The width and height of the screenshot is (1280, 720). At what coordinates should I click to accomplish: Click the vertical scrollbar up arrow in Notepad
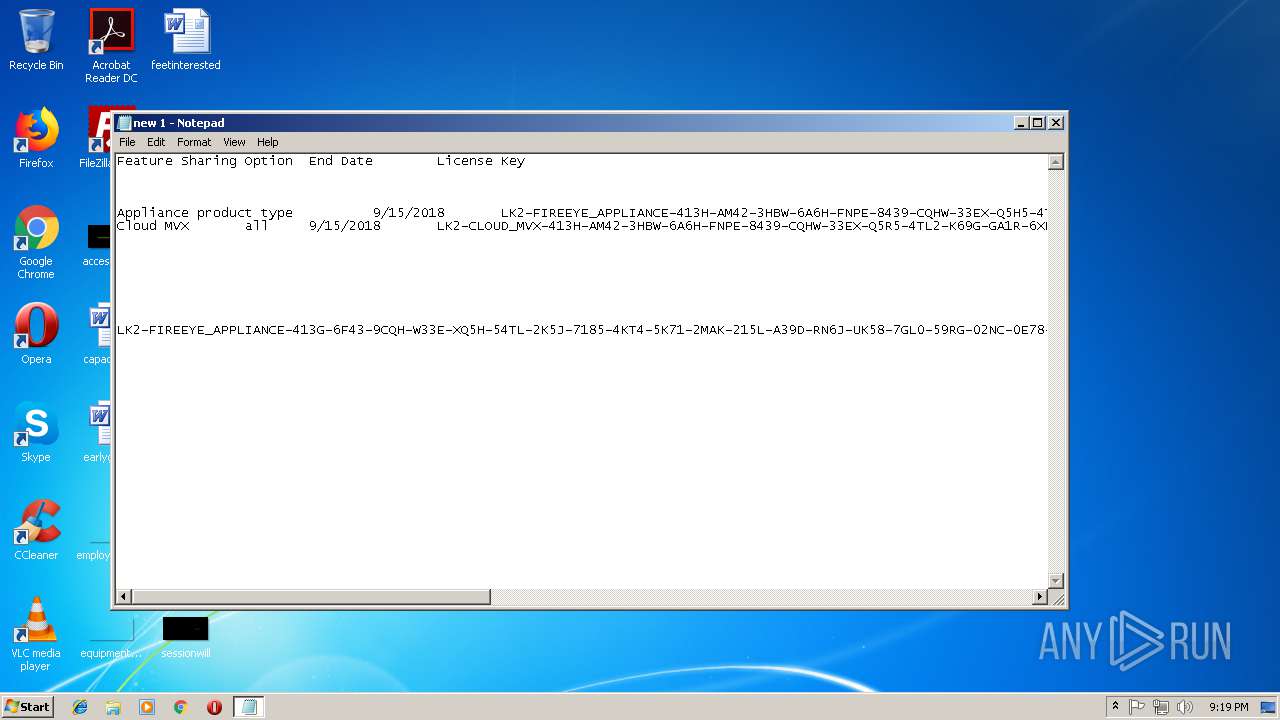pyautogui.click(x=1055, y=162)
